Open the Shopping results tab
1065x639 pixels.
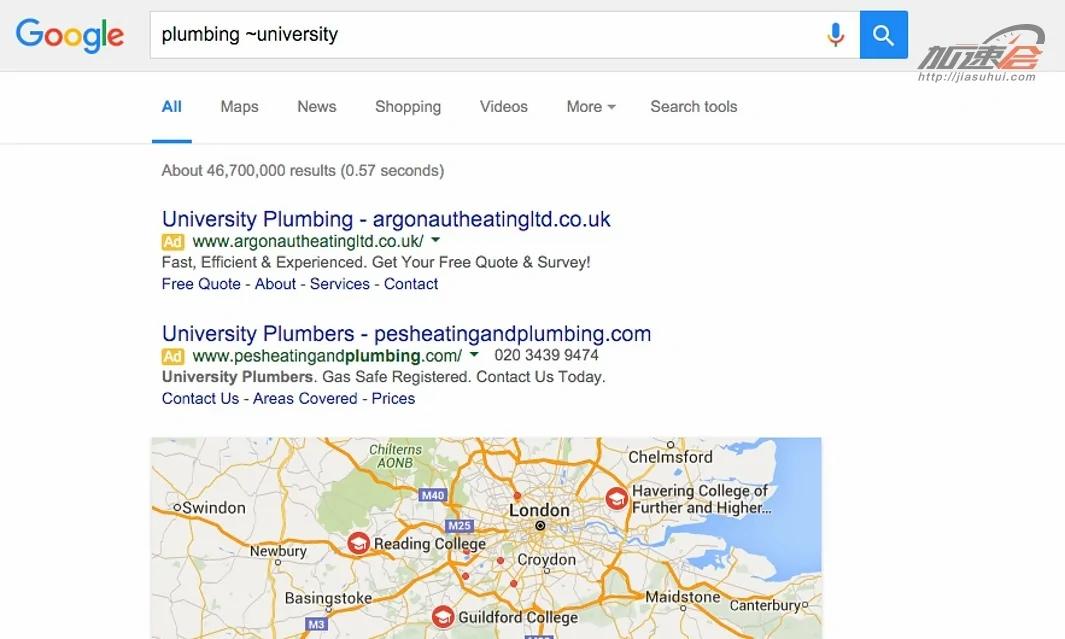408,107
